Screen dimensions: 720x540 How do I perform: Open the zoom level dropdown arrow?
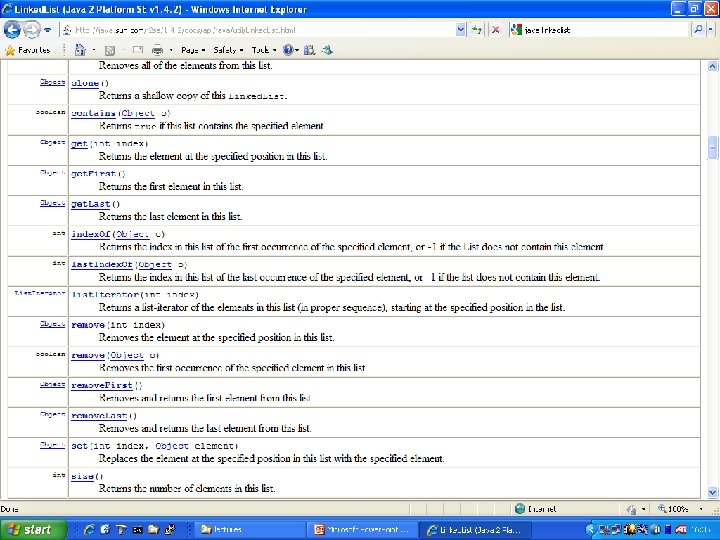(701, 509)
